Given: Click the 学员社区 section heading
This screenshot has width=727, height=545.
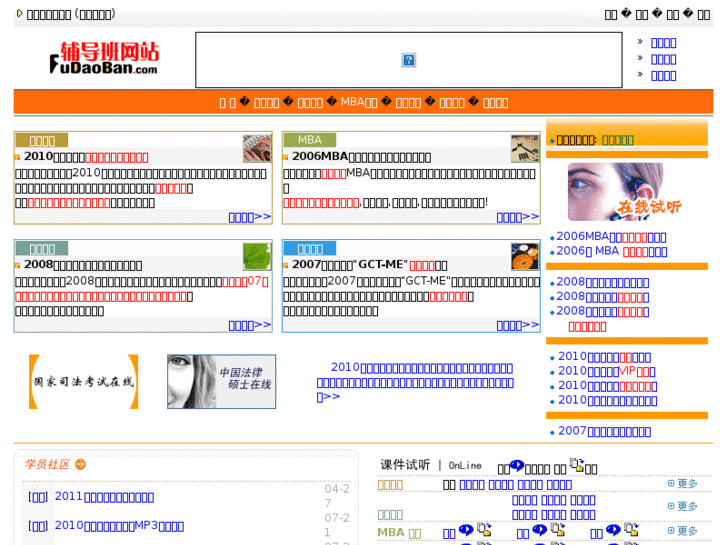Looking at the screenshot, I should pyautogui.click(x=47, y=464).
